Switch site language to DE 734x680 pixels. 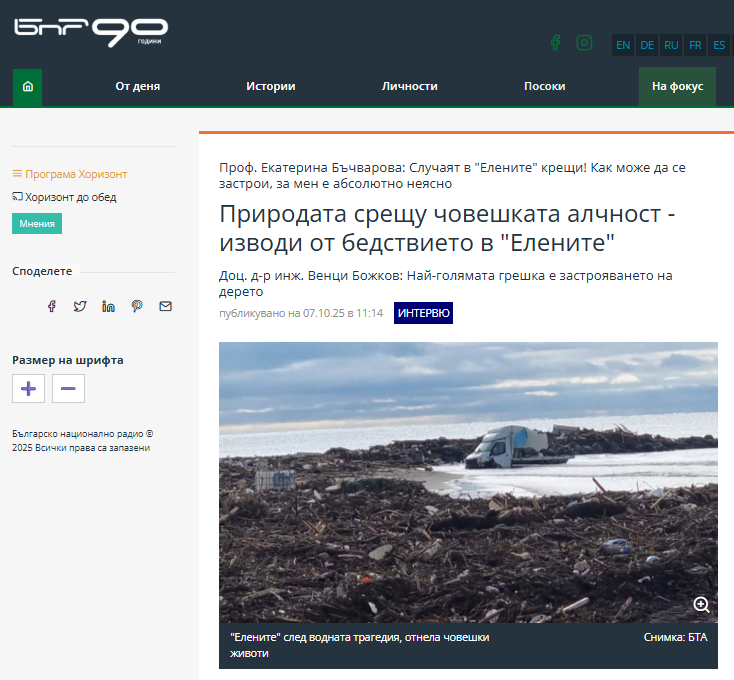(647, 45)
